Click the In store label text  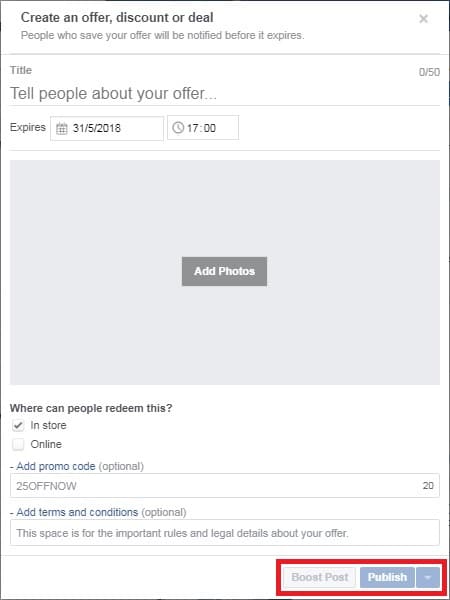pyautogui.click(x=48, y=425)
